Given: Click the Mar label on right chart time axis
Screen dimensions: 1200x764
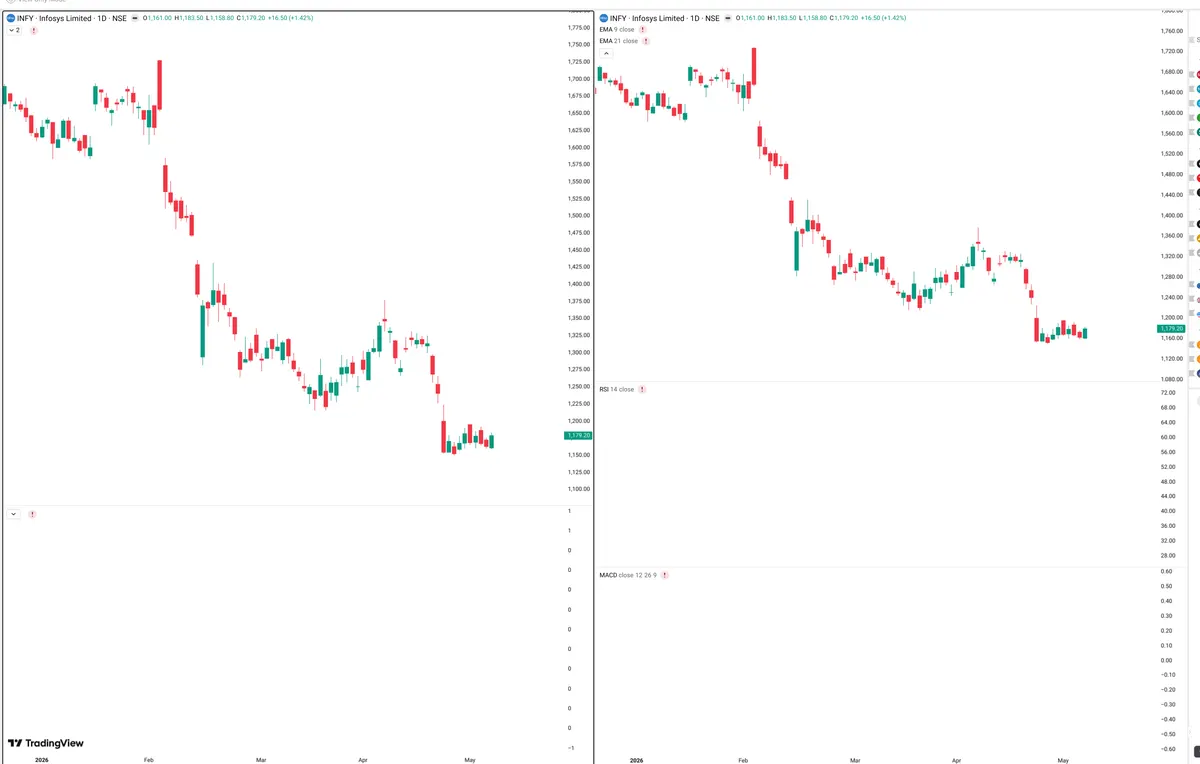Looking at the screenshot, I should (x=855, y=760).
